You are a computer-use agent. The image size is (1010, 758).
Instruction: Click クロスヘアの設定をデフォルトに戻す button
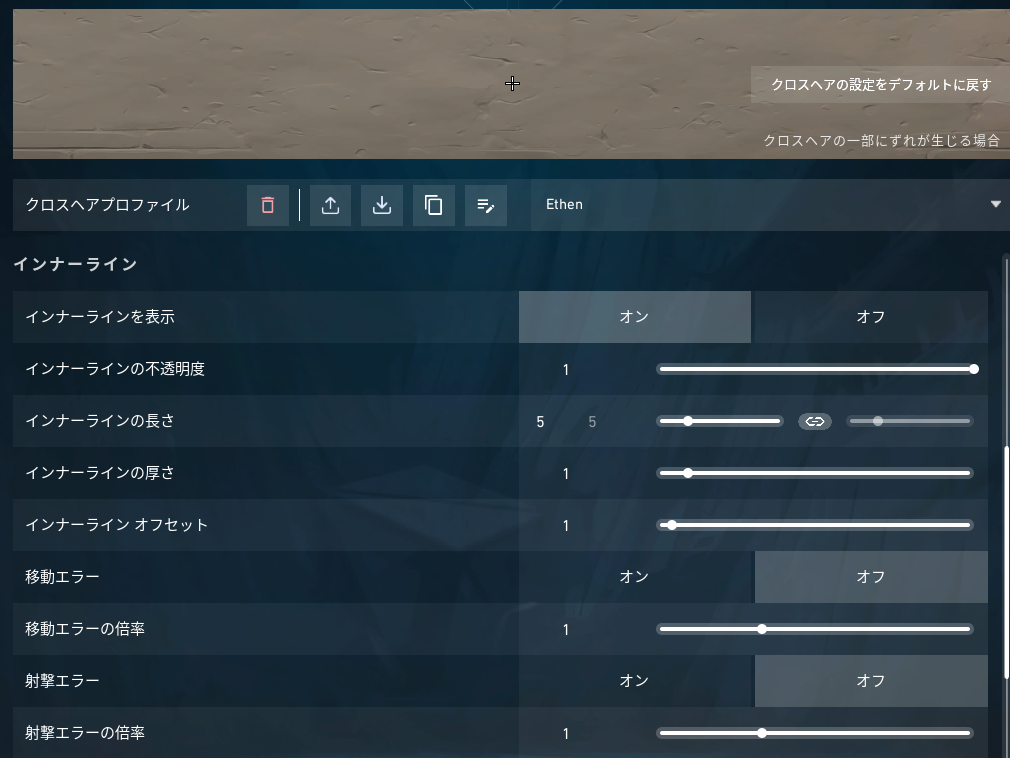coord(881,84)
